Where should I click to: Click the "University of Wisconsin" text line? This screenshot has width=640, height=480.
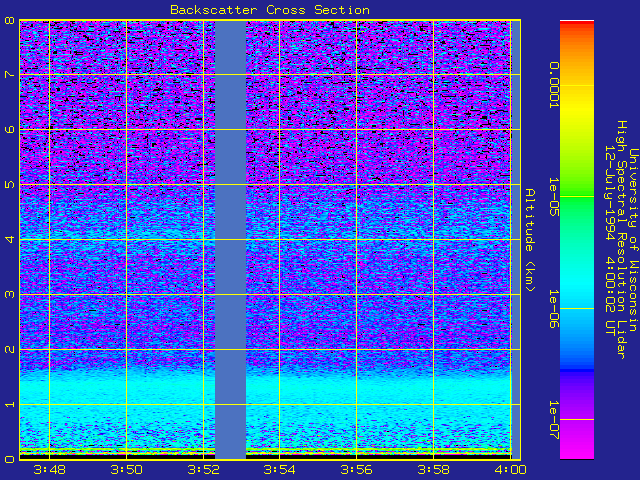pos(633,240)
